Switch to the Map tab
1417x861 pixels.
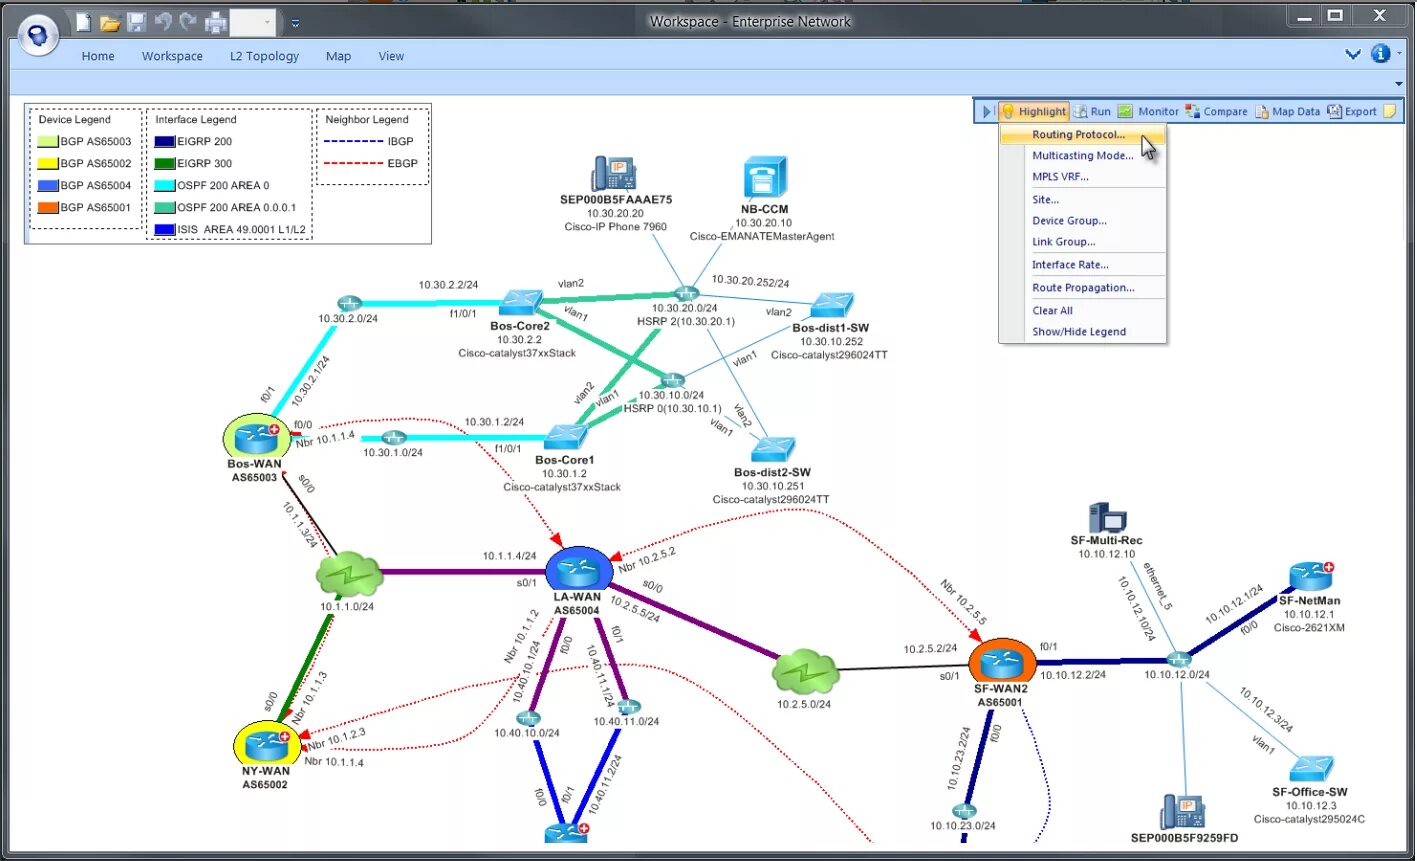pyautogui.click(x=338, y=56)
